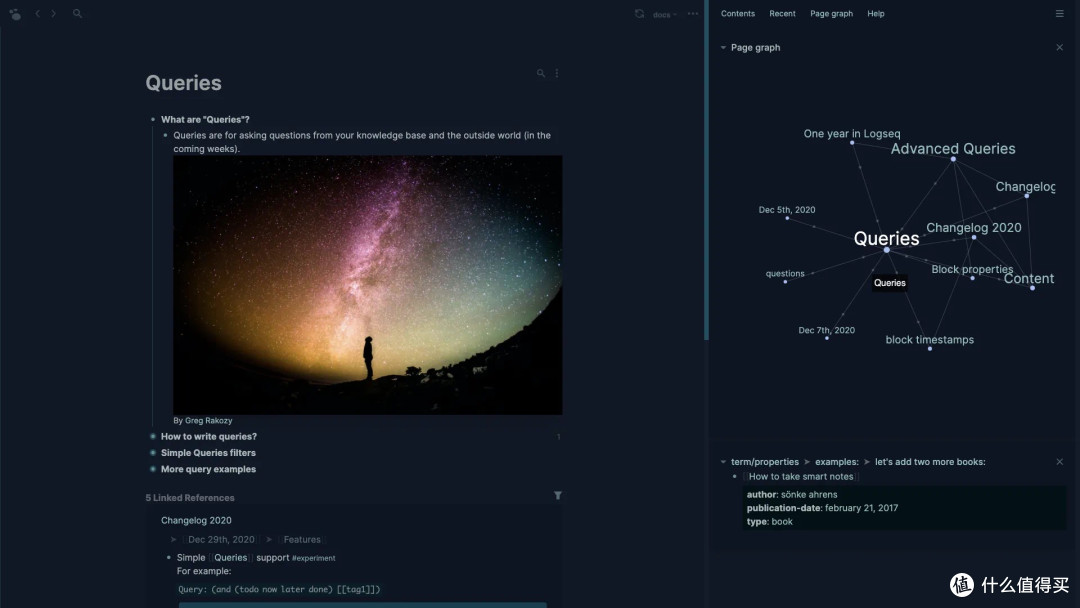1080x608 pixels.
Task: Open How to take smart notes link
Action: [801, 476]
